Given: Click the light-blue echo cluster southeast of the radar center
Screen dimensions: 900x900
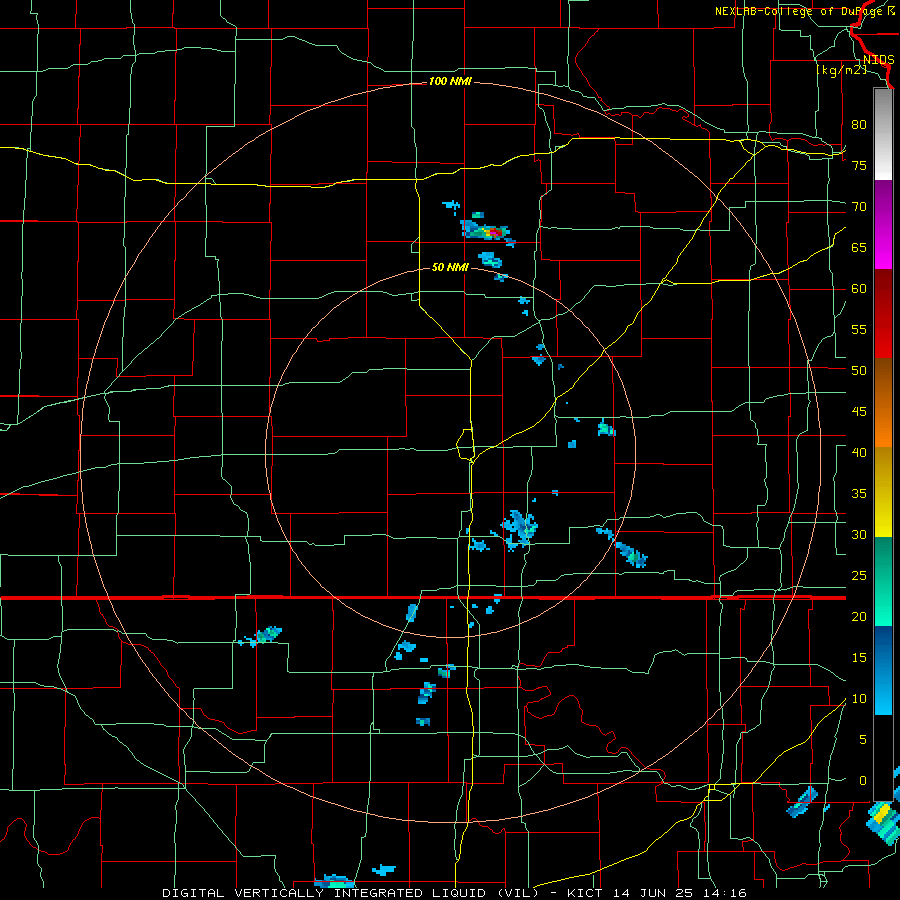Looking at the screenshot, I should tap(519, 530).
